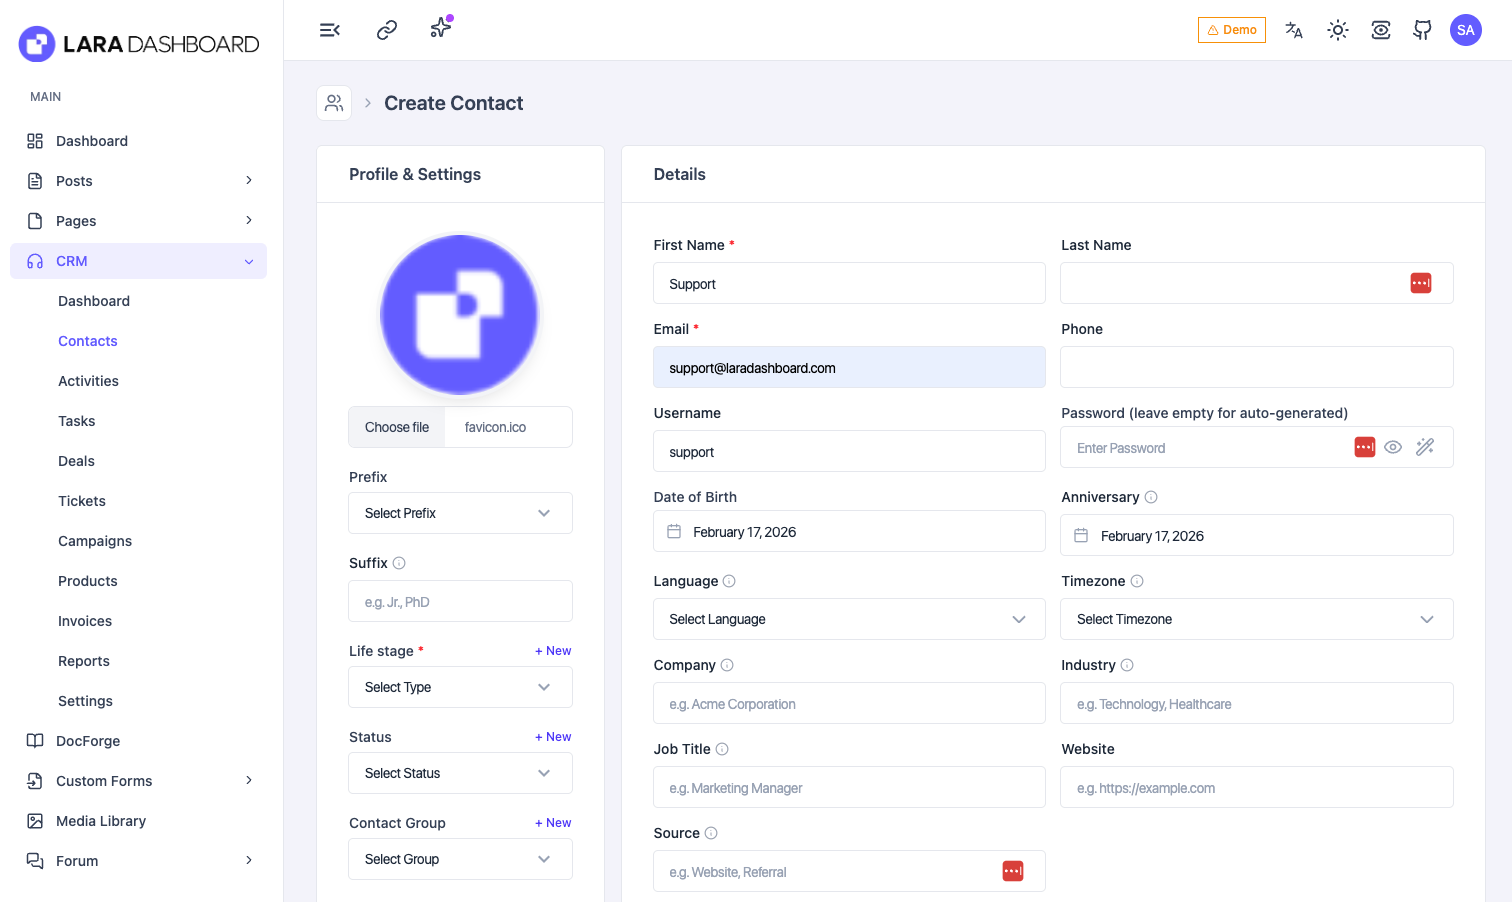1512x902 pixels.
Task: Open Invoices in CRM menu
Action: point(85,621)
